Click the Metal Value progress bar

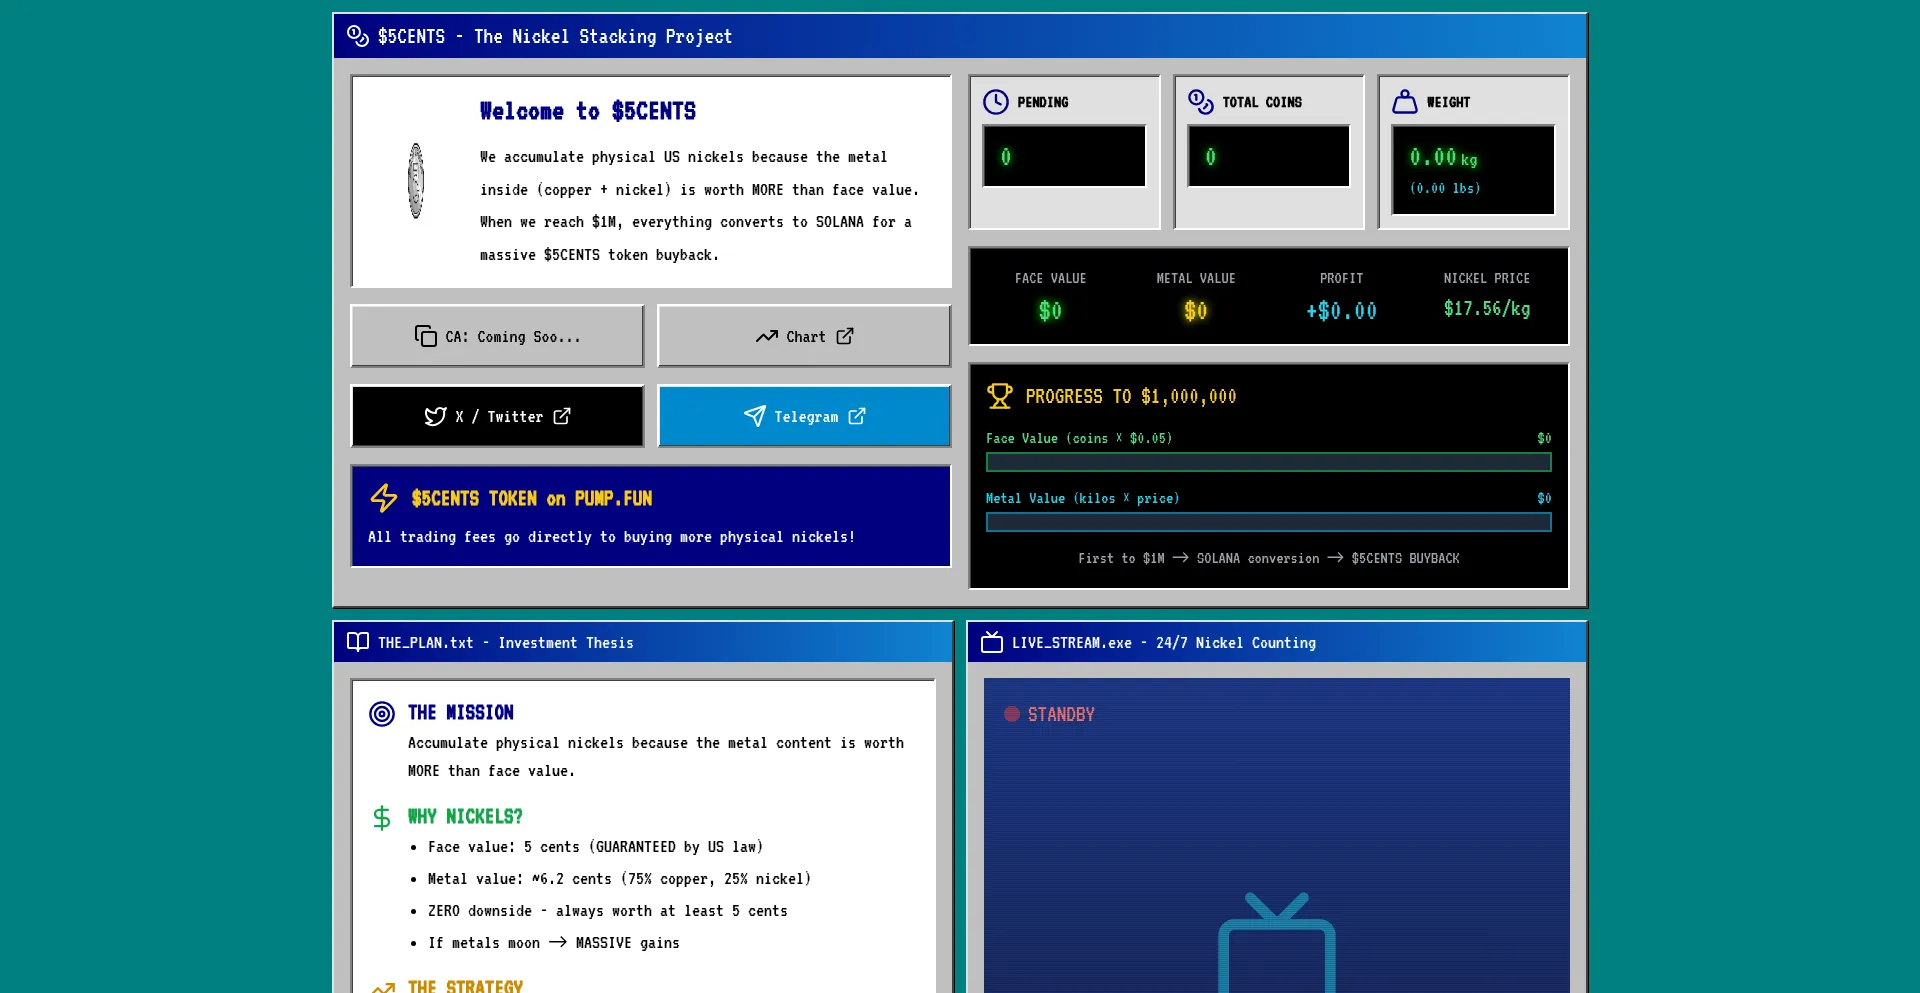(1268, 522)
